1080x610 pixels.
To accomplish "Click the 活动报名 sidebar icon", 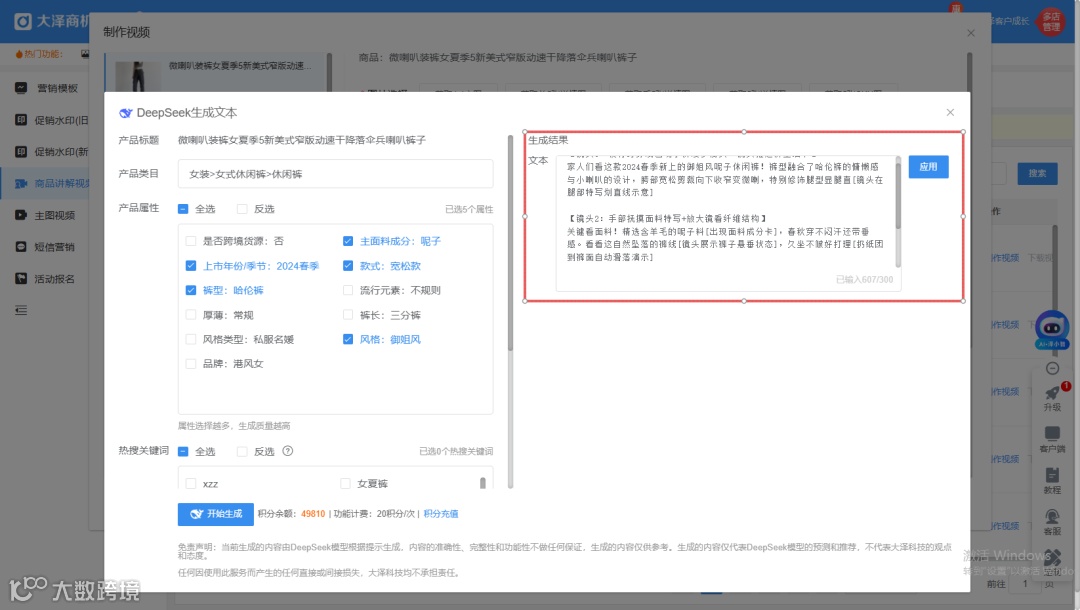I will coord(21,278).
